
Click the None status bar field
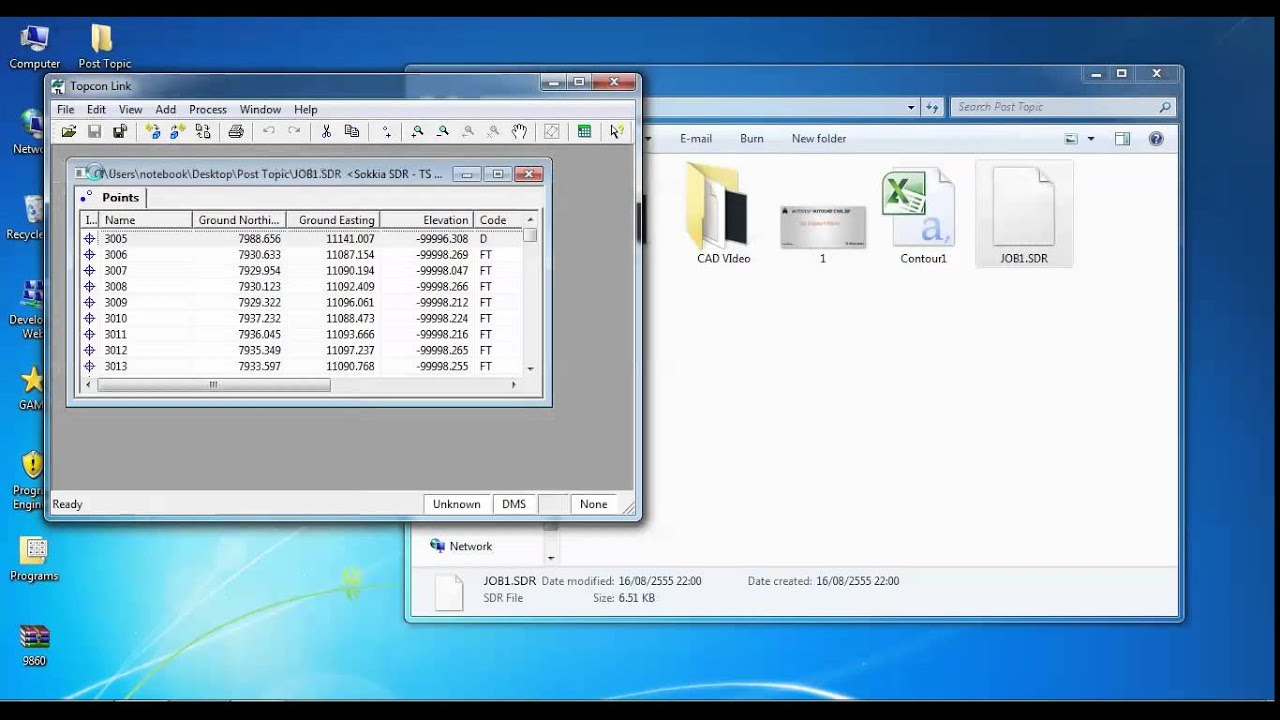(593, 504)
